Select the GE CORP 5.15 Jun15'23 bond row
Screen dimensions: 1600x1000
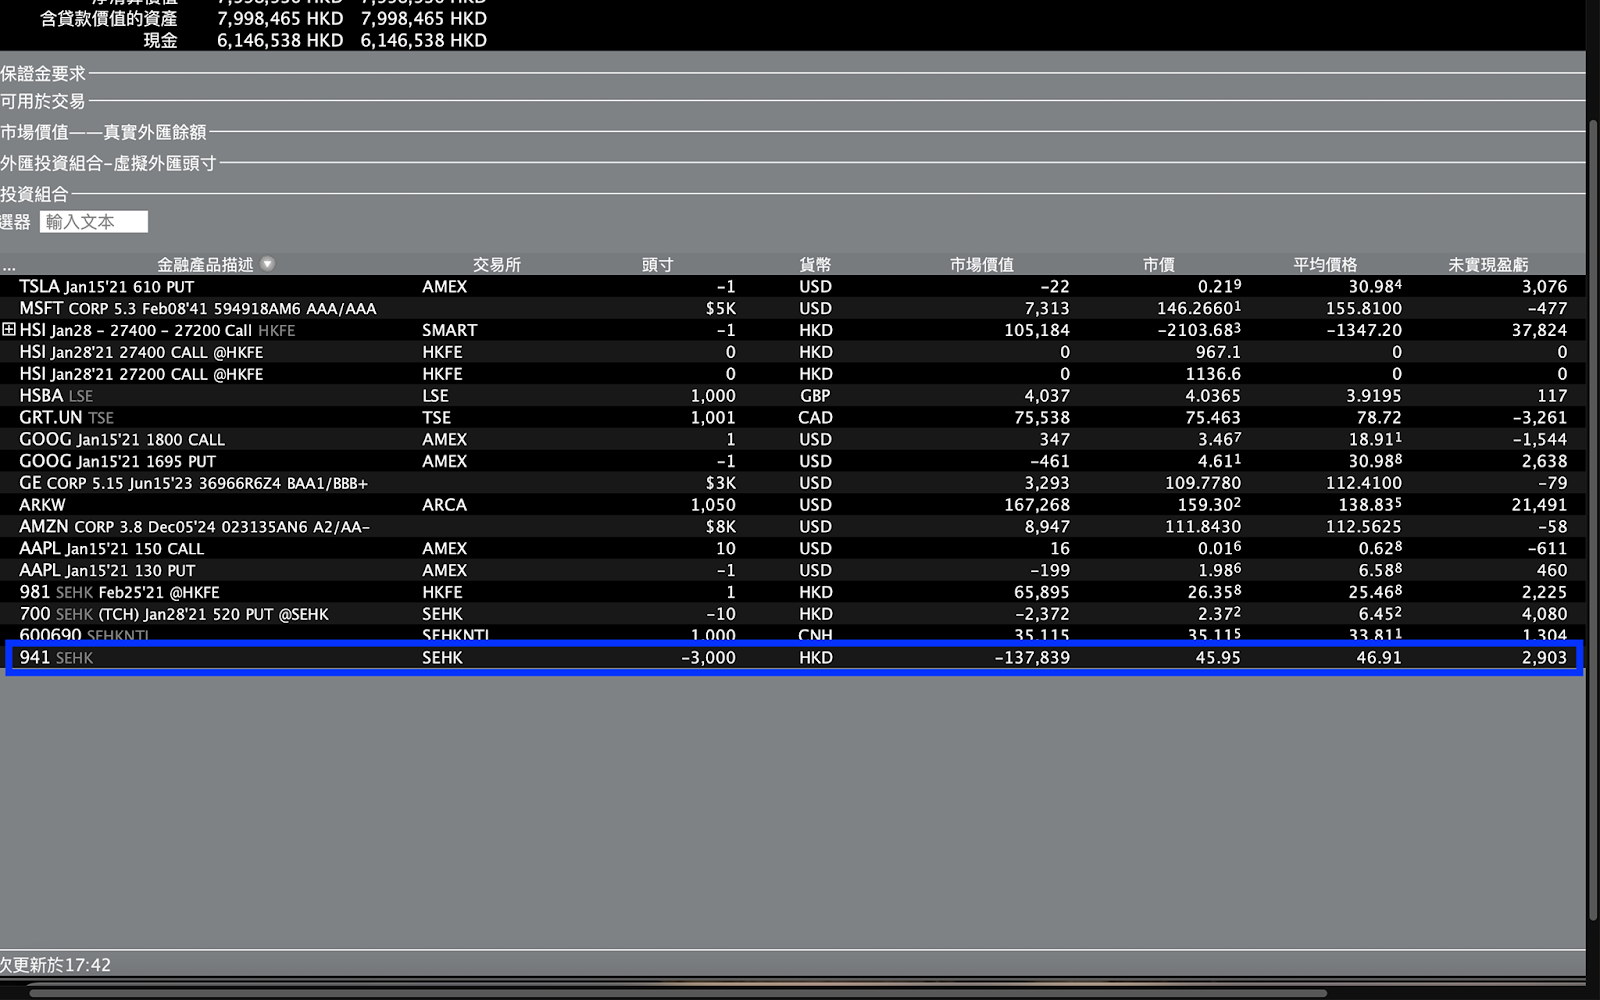pos(792,483)
